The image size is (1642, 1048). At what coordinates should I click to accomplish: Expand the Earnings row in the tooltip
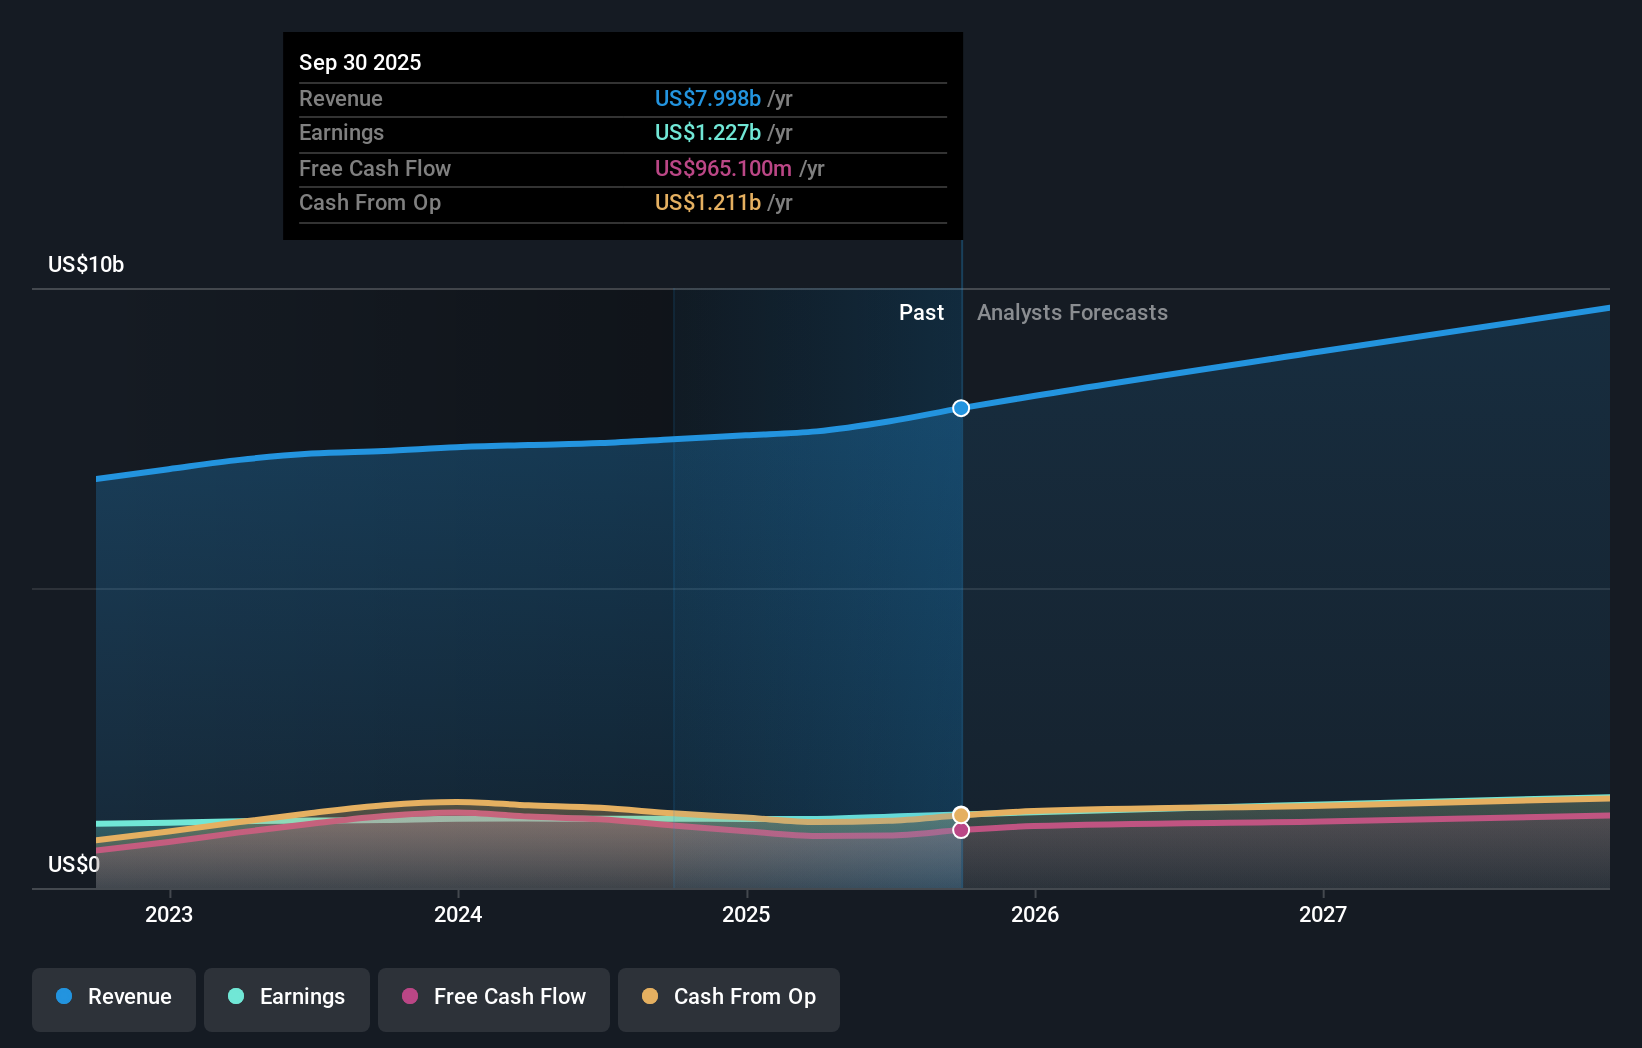(x=622, y=132)
